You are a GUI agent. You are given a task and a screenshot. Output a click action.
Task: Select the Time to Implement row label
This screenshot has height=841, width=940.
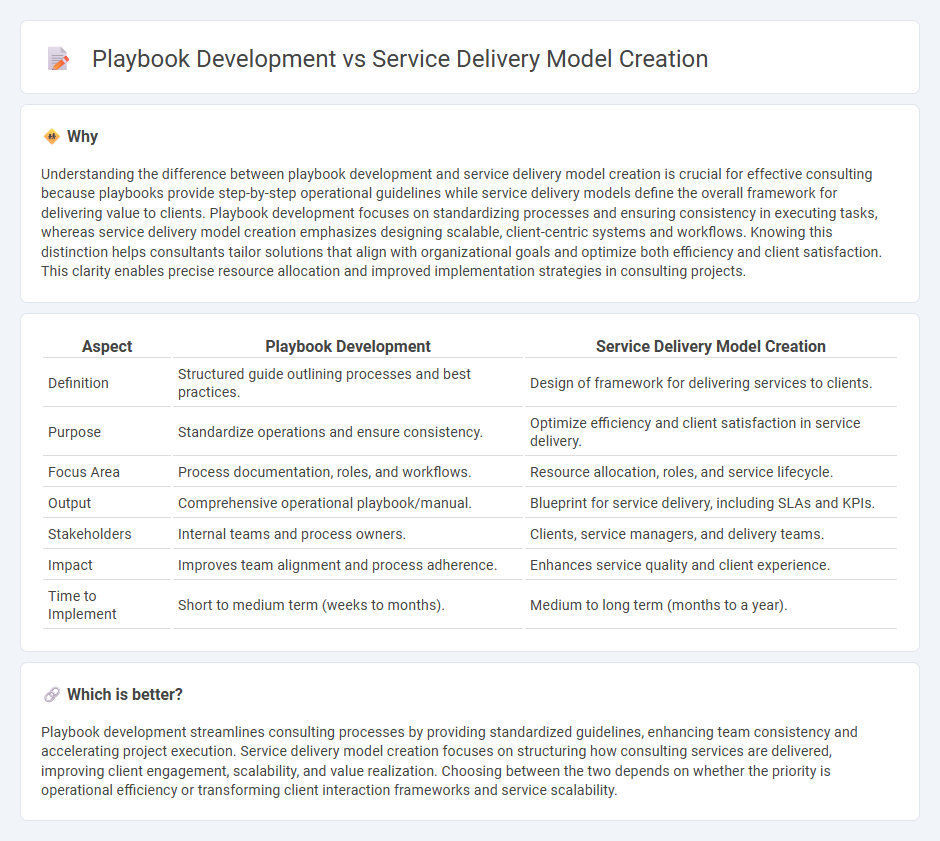[x=82, y=605]
